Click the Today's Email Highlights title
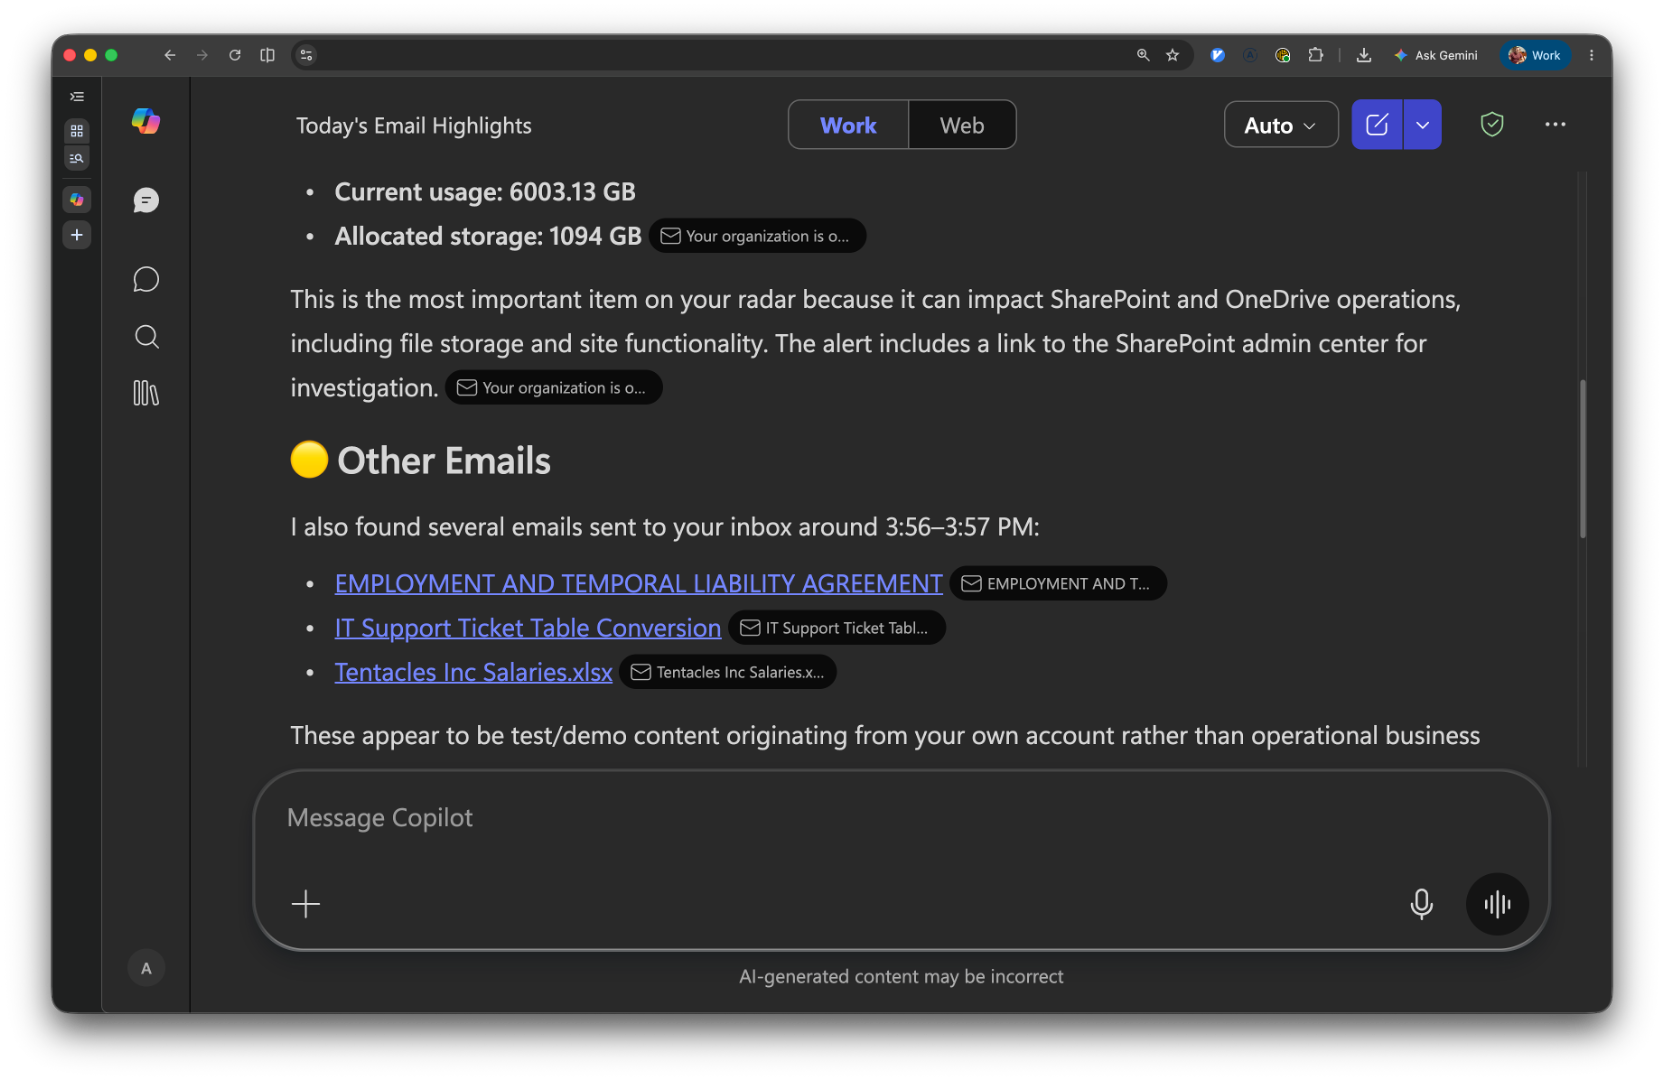Image resolution: width=1664 pixels, height=1080 pixels. (x=414, y=126)
